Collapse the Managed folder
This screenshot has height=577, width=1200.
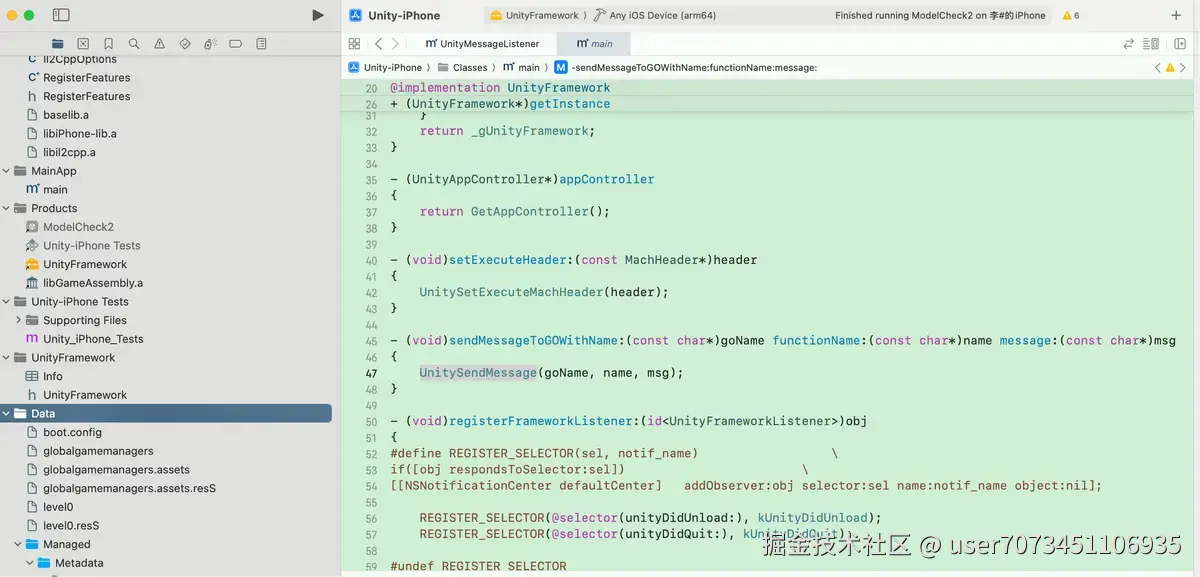tap(18, 544)
